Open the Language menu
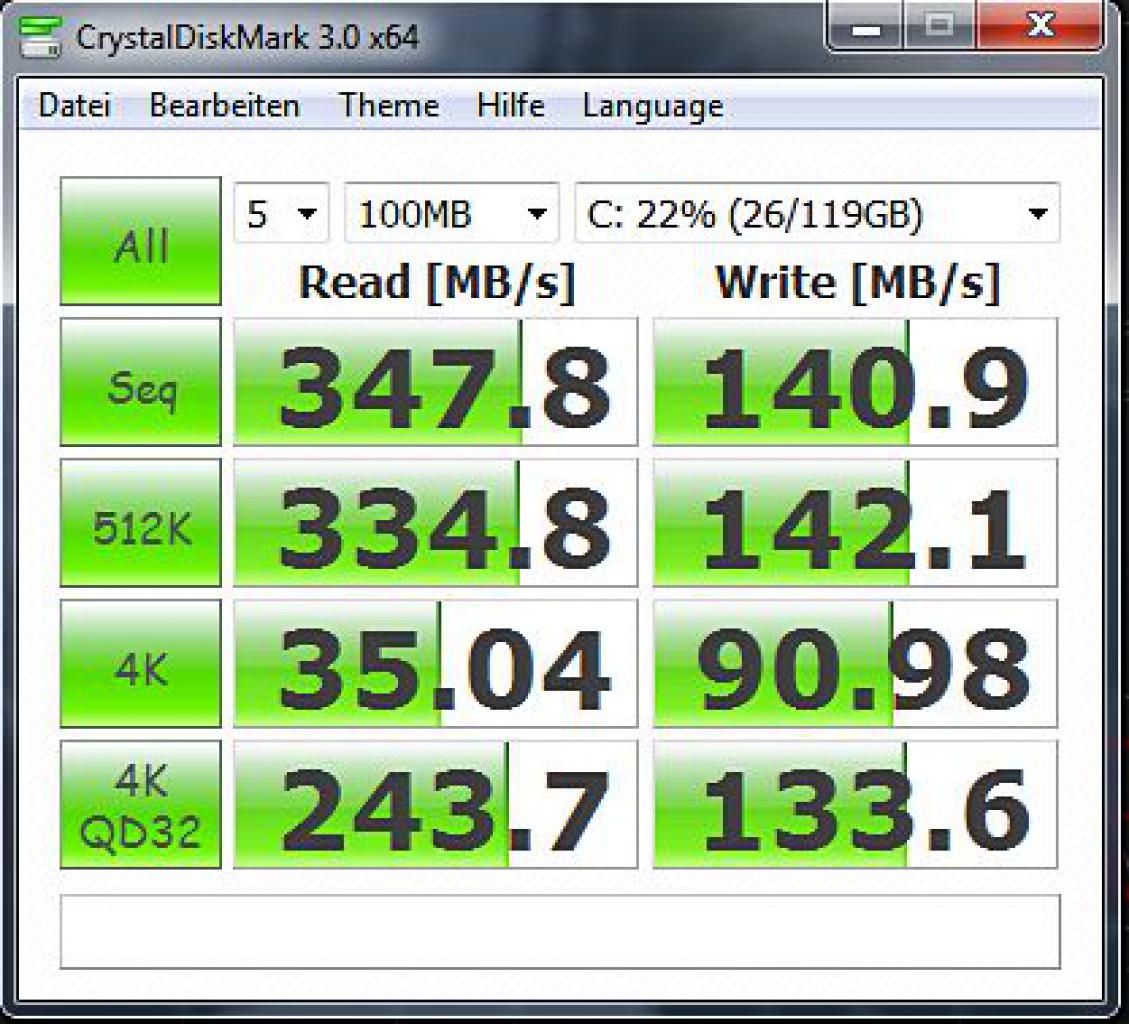 point(652,106)
